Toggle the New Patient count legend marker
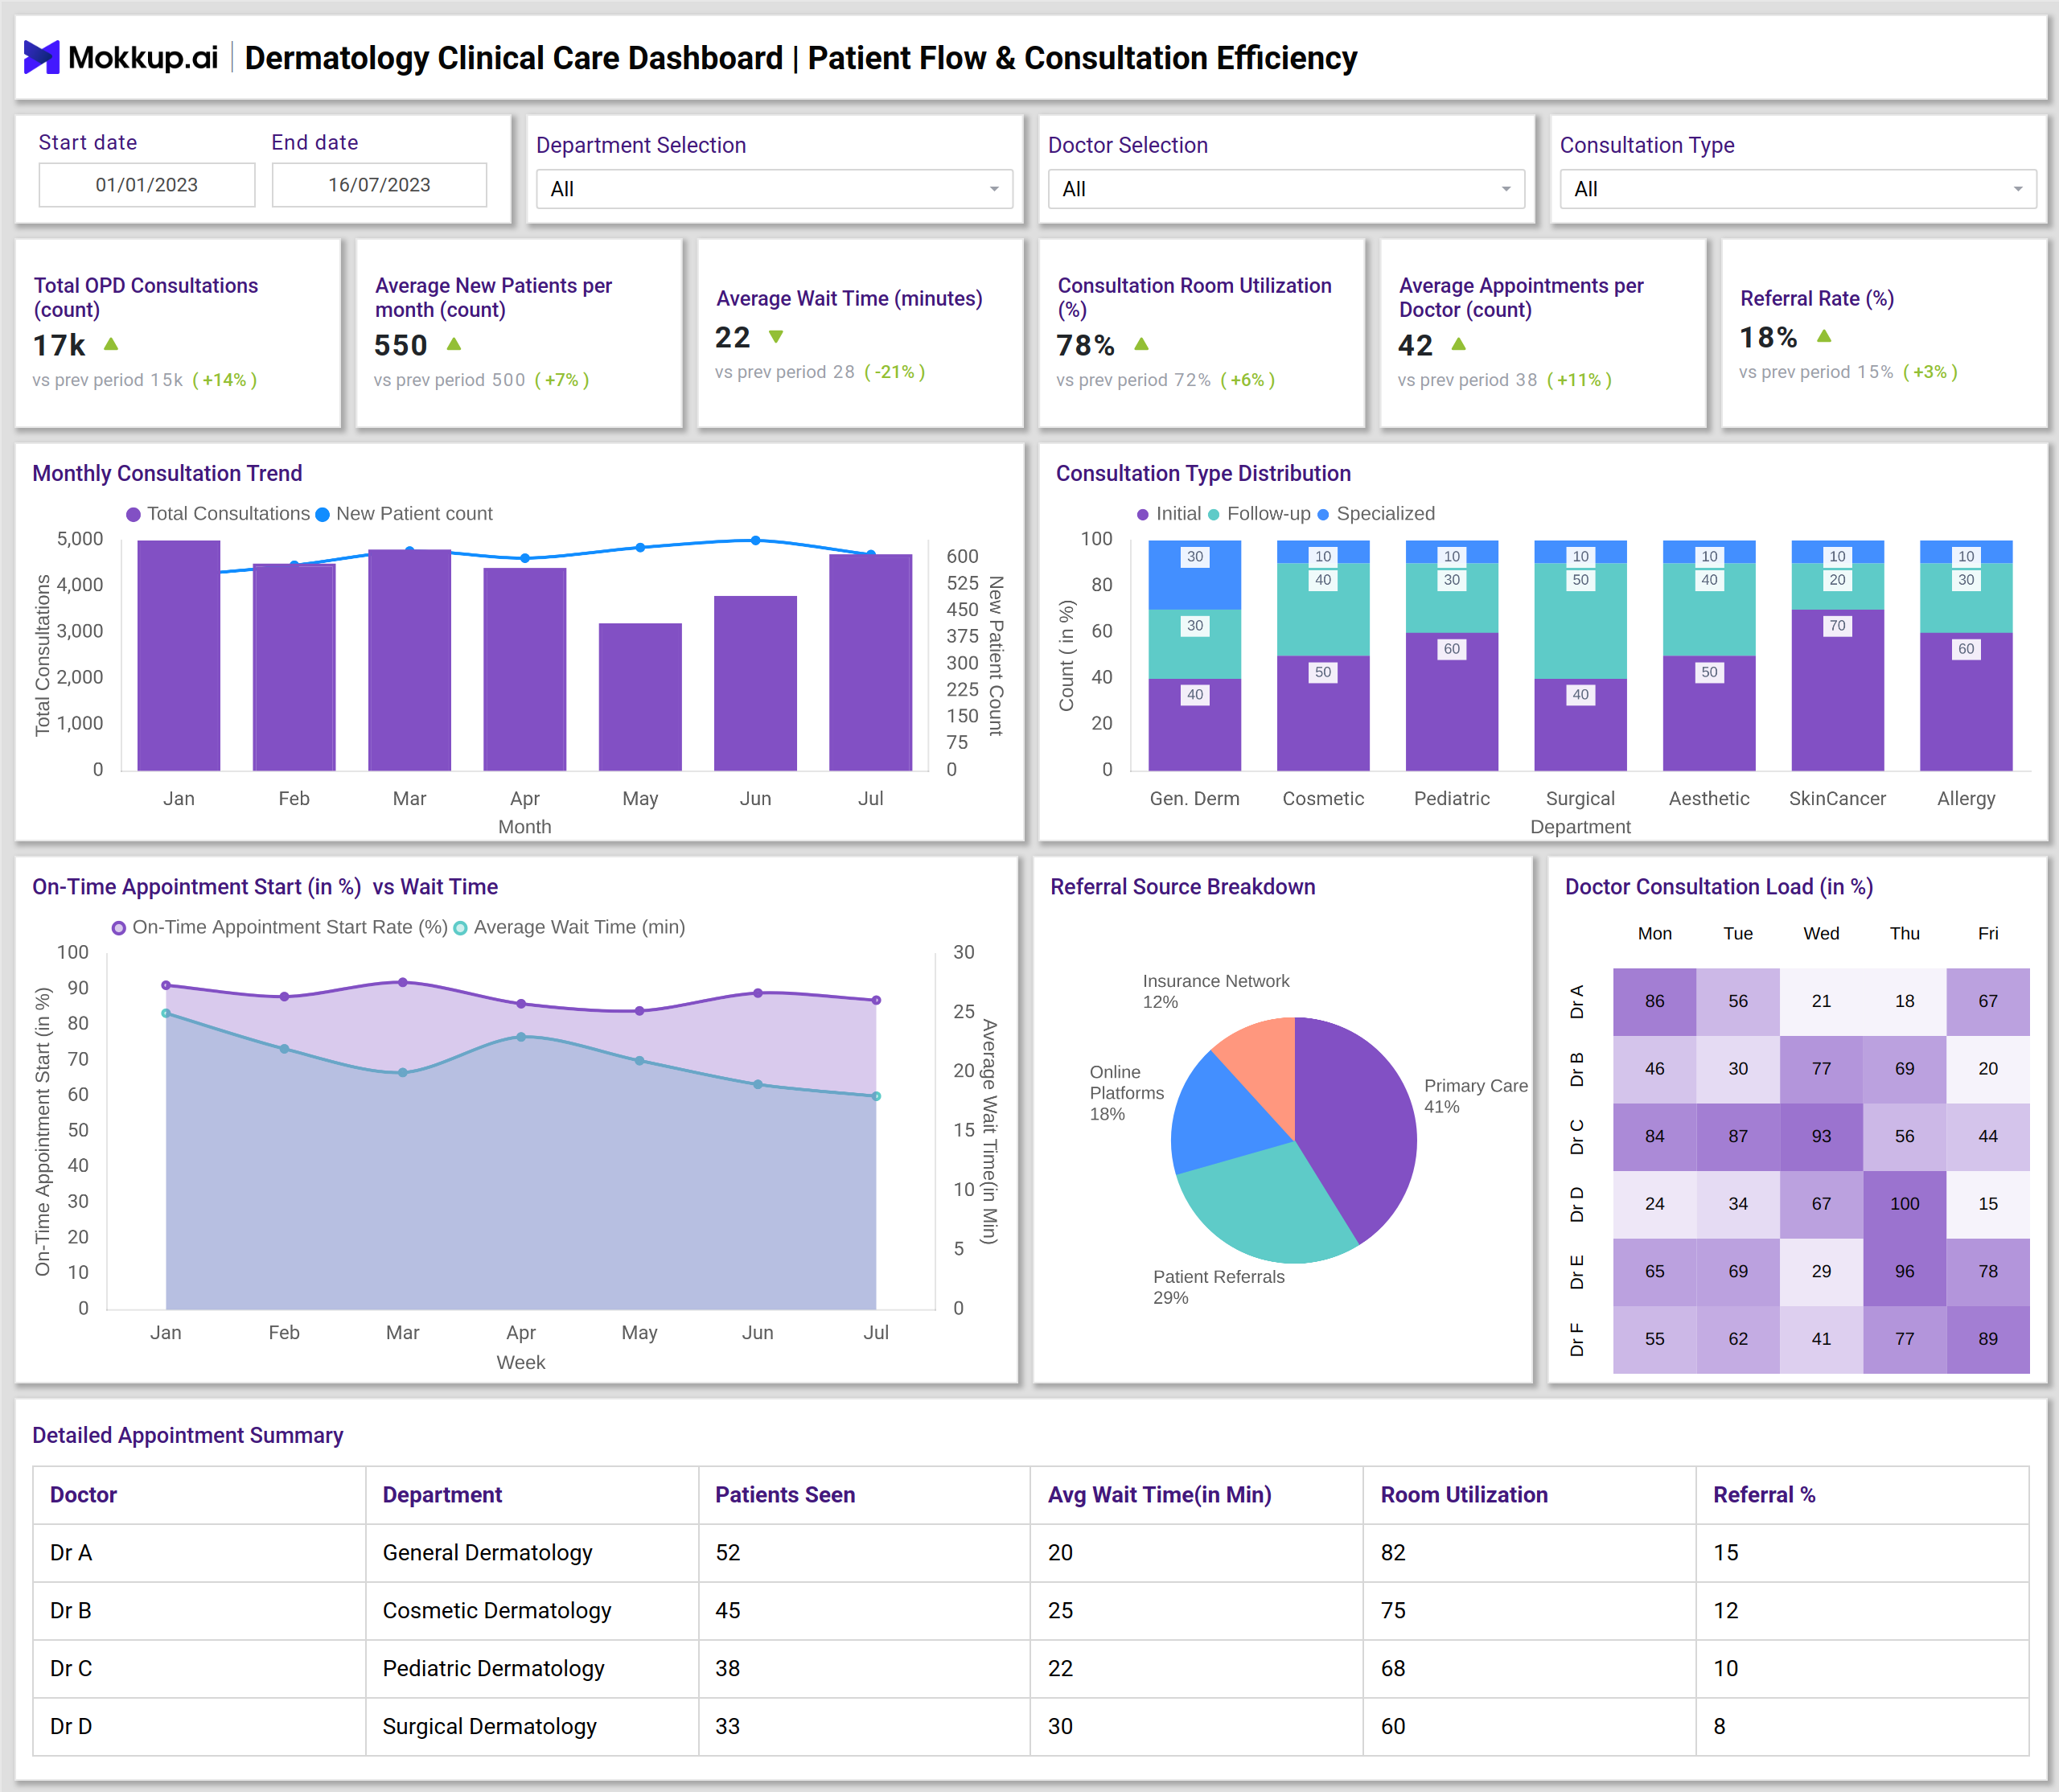2059x1792 pixels. point(322,514)
